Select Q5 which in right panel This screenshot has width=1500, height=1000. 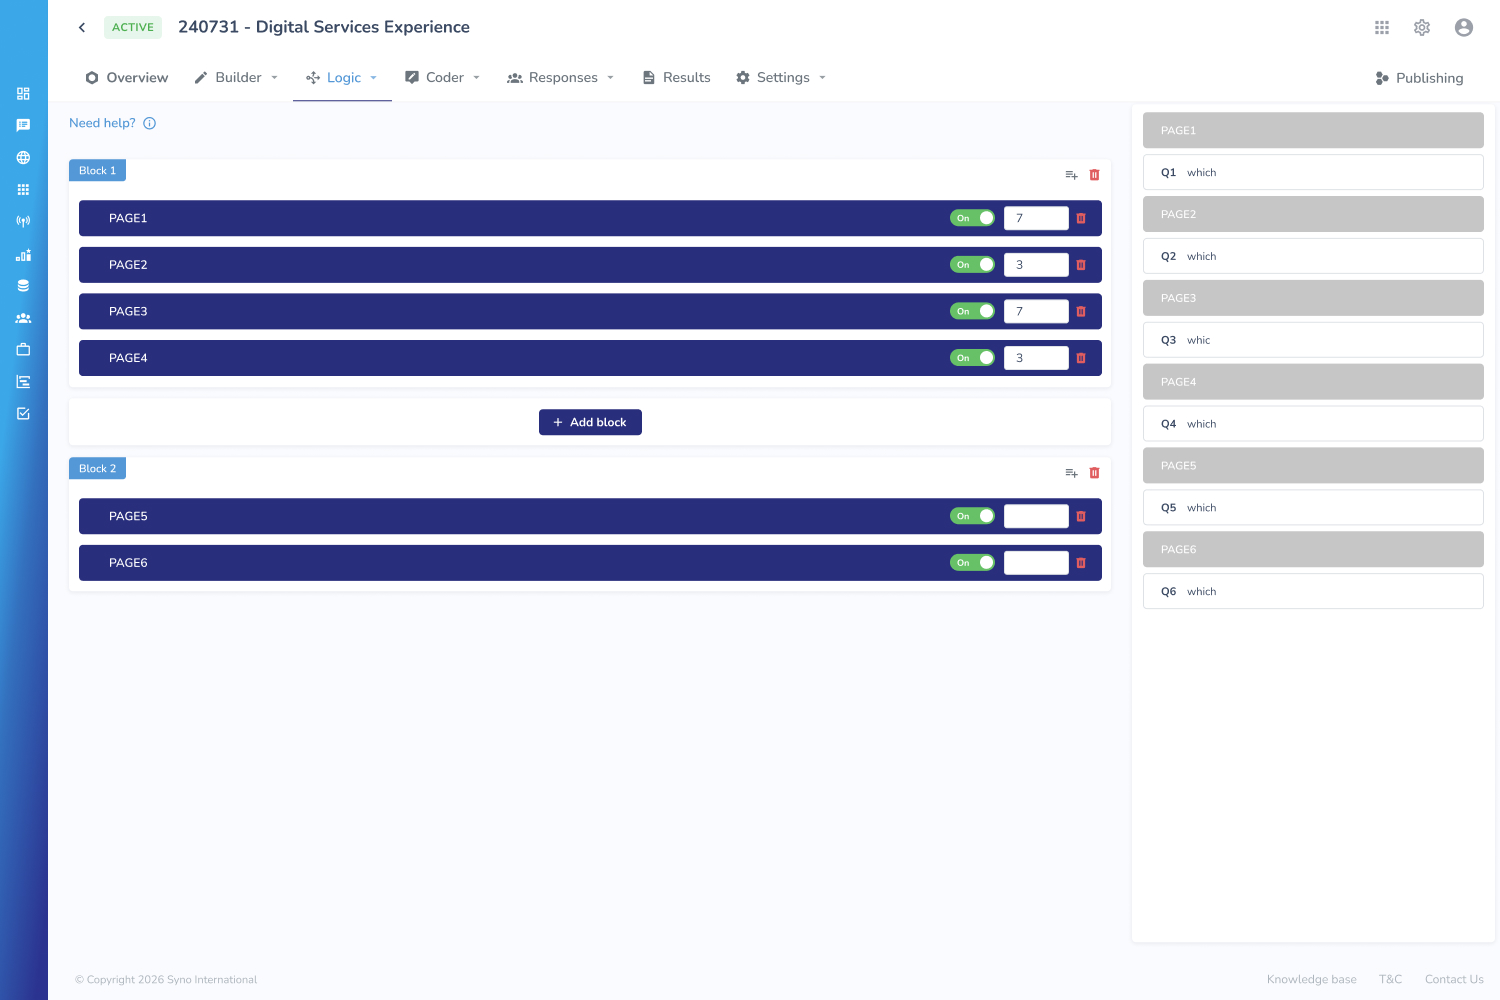pyautogui.click(x=1313, y=508)
